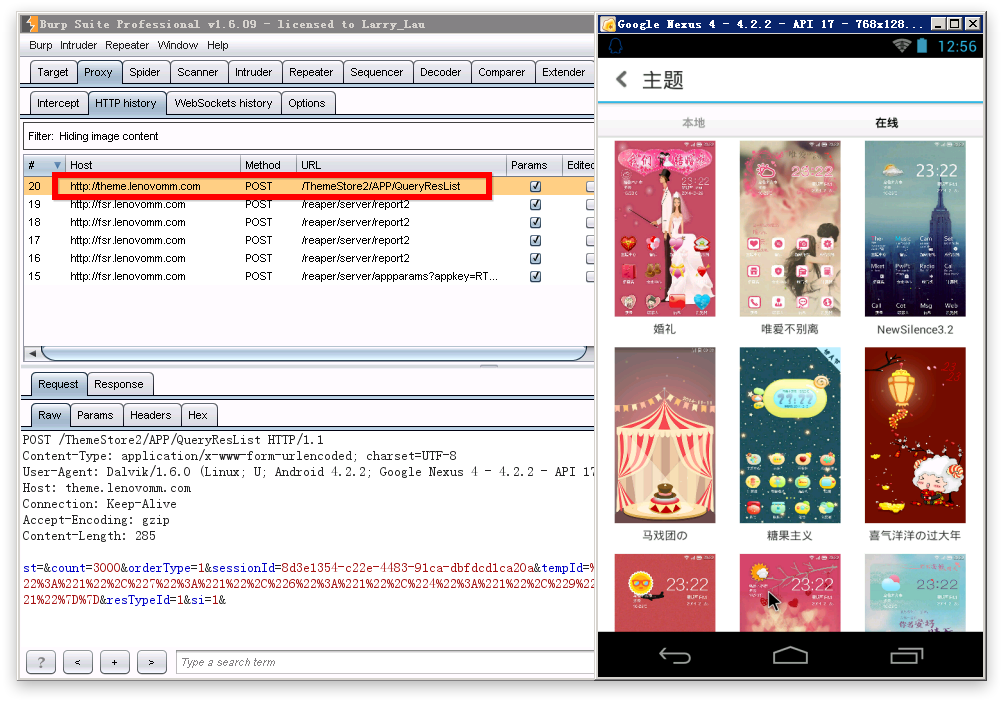The image size is (1003, 702).
Task: Toggle Params checkbox for request 20
Action: tap(535, 186)
